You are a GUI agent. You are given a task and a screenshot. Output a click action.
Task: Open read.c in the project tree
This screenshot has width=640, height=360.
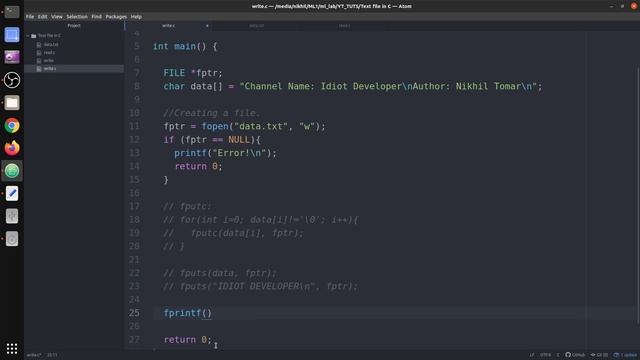click(x=49, y=53)
